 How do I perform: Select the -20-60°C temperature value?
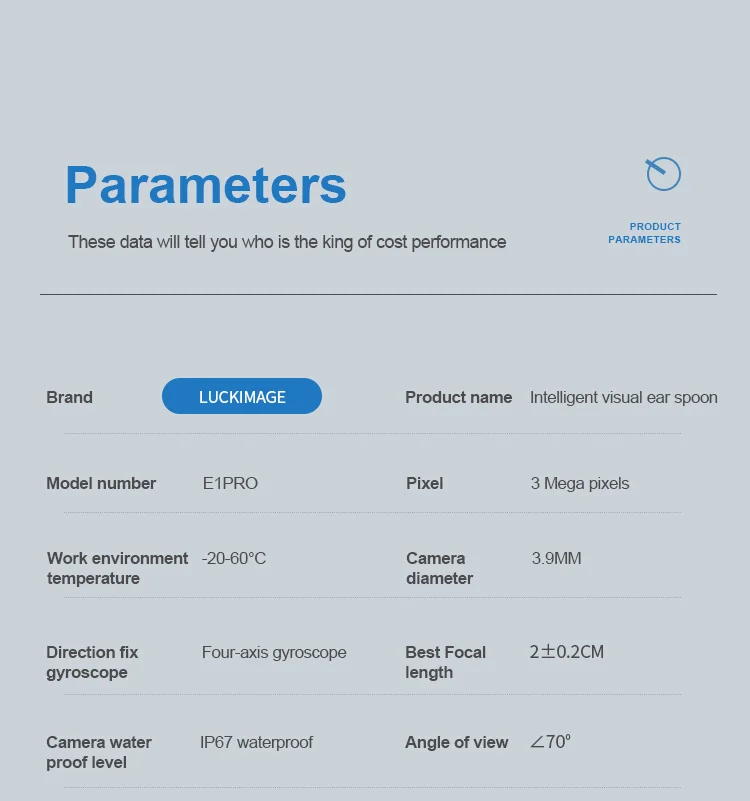point(234,558)
